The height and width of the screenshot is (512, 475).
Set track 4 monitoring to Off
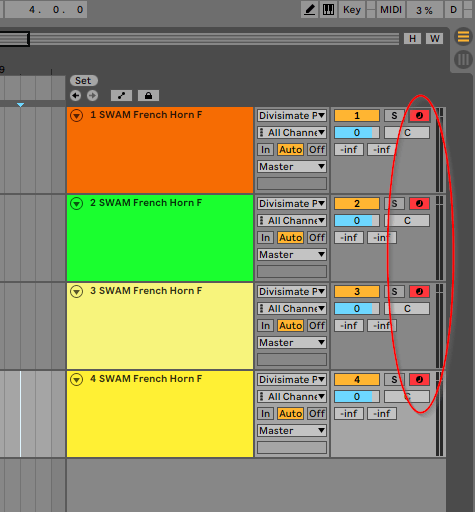317,414
